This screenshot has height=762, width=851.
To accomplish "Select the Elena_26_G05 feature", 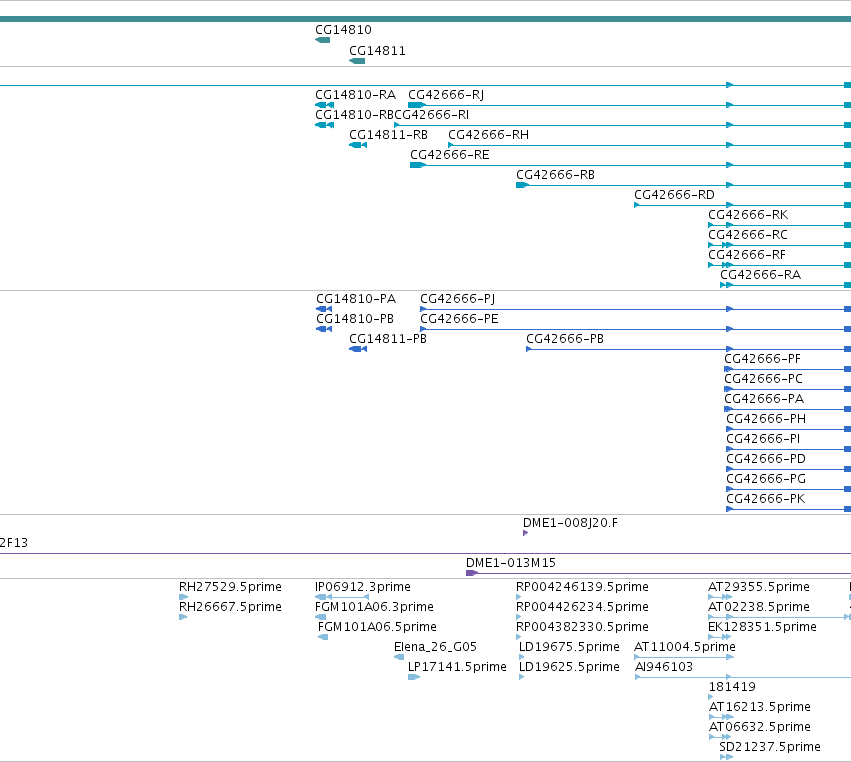I will coord(435,647).
